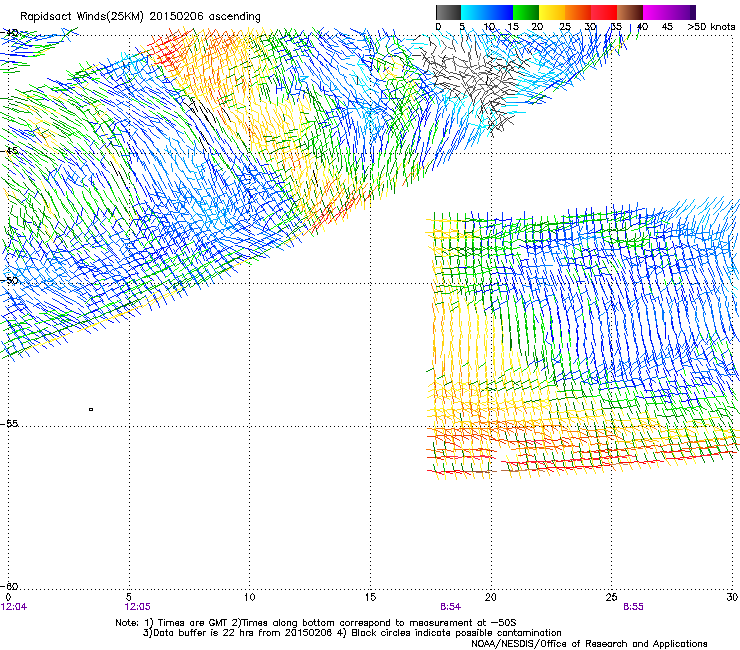The width and height of the screenshot is (740, 650).
Task: Click the brown 35-40 knots legend segment
Action: coord(630,12)
